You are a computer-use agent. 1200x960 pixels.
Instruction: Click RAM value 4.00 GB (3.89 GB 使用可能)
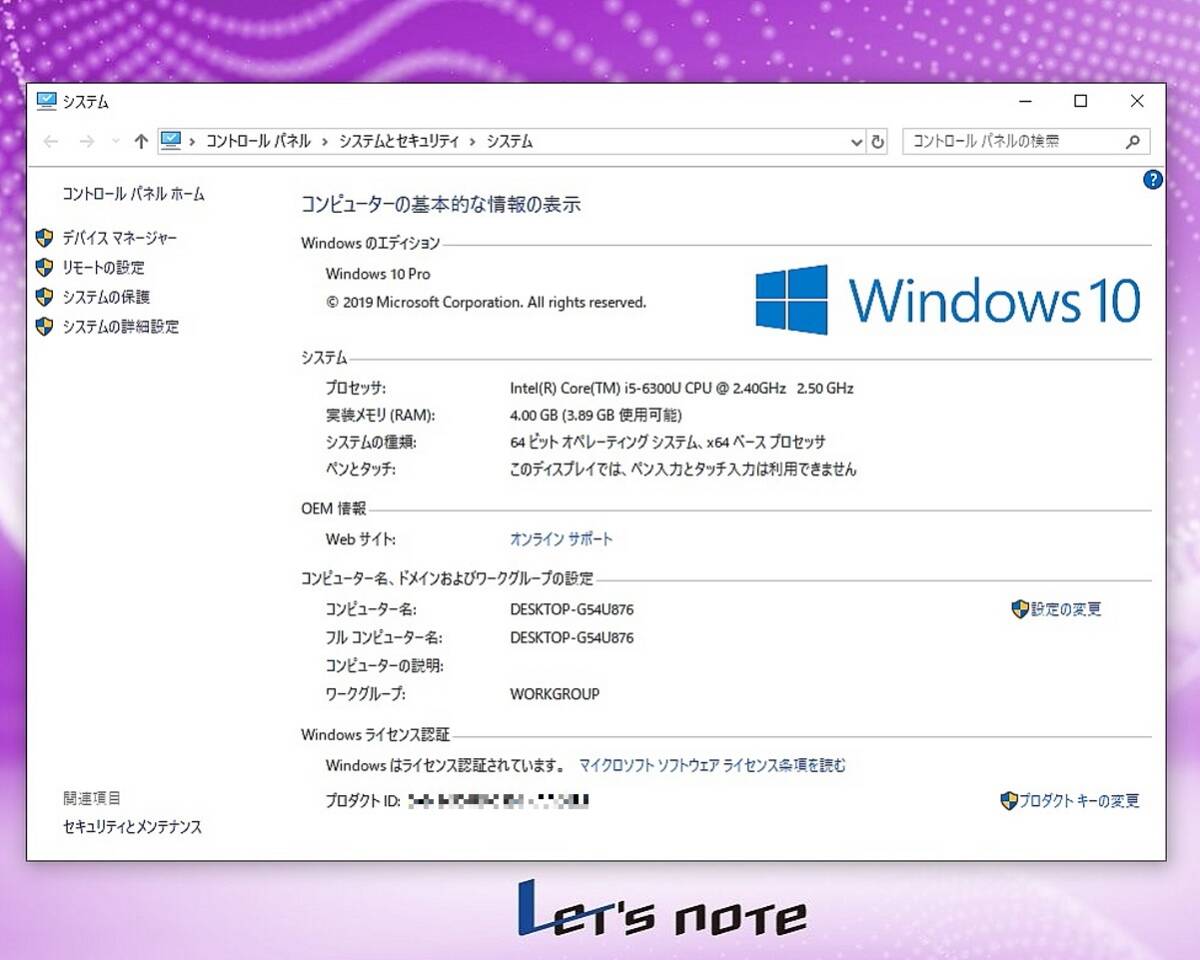[596, 415]
